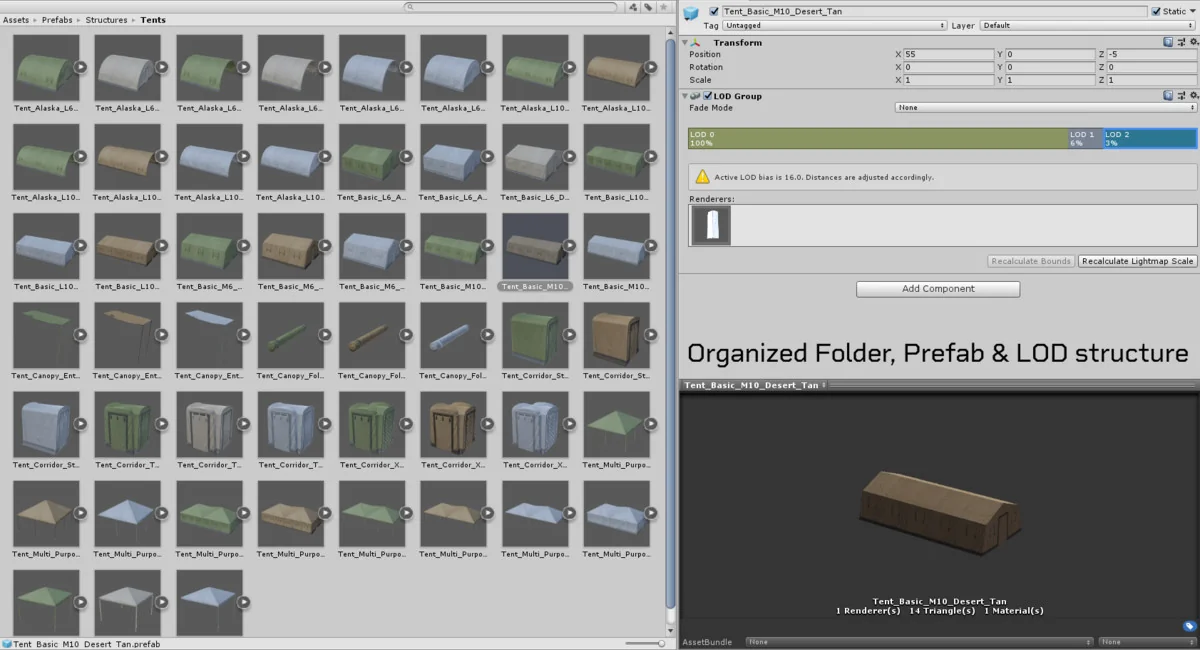Click the blue prefab cube icon in Inspector
1200x650 pixels.
(691, 13)
